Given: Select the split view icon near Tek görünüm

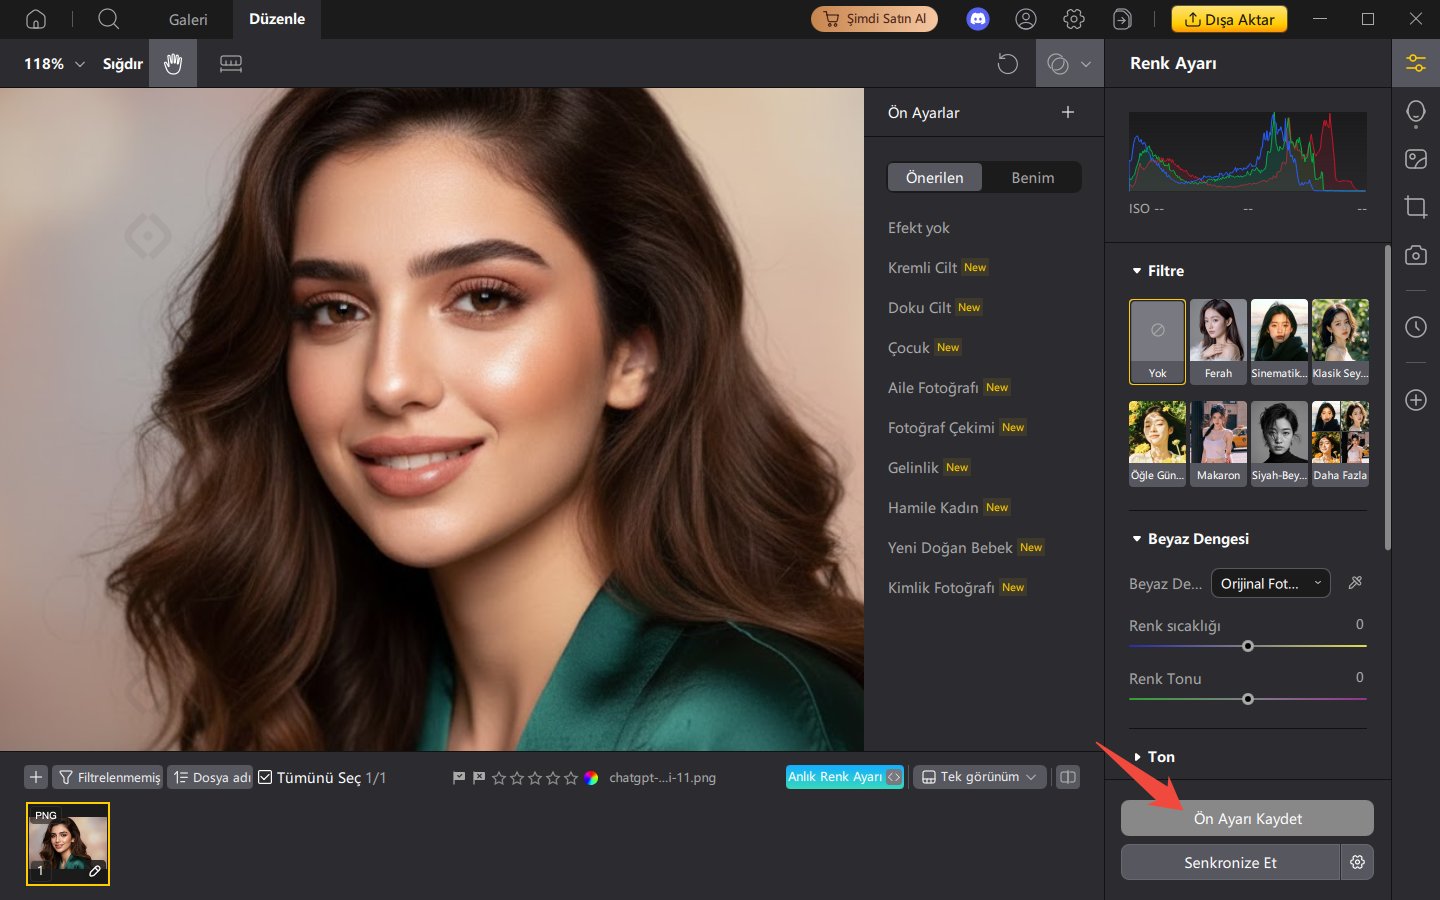Looking at the screenshot, I should click(x=1067, y=777).
